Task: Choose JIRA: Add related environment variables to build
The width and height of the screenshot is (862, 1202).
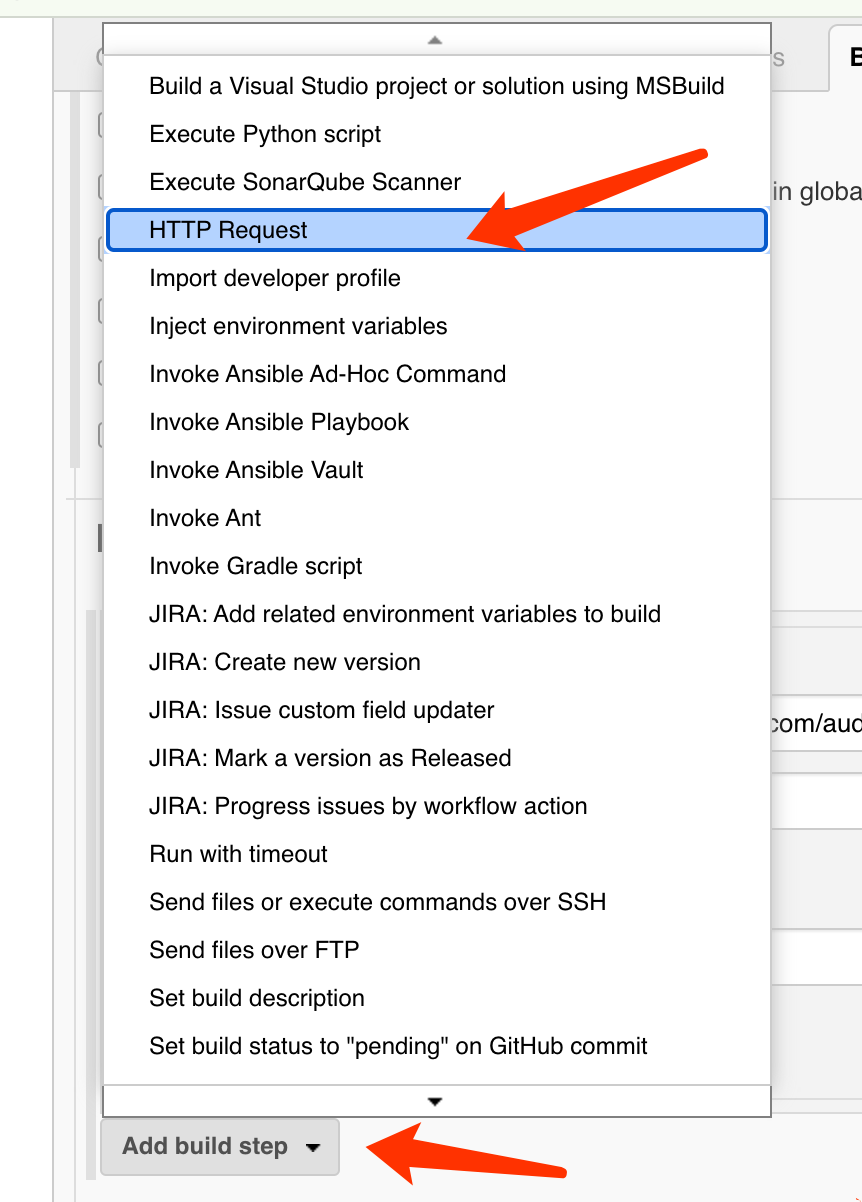Action: click(436, 614)
